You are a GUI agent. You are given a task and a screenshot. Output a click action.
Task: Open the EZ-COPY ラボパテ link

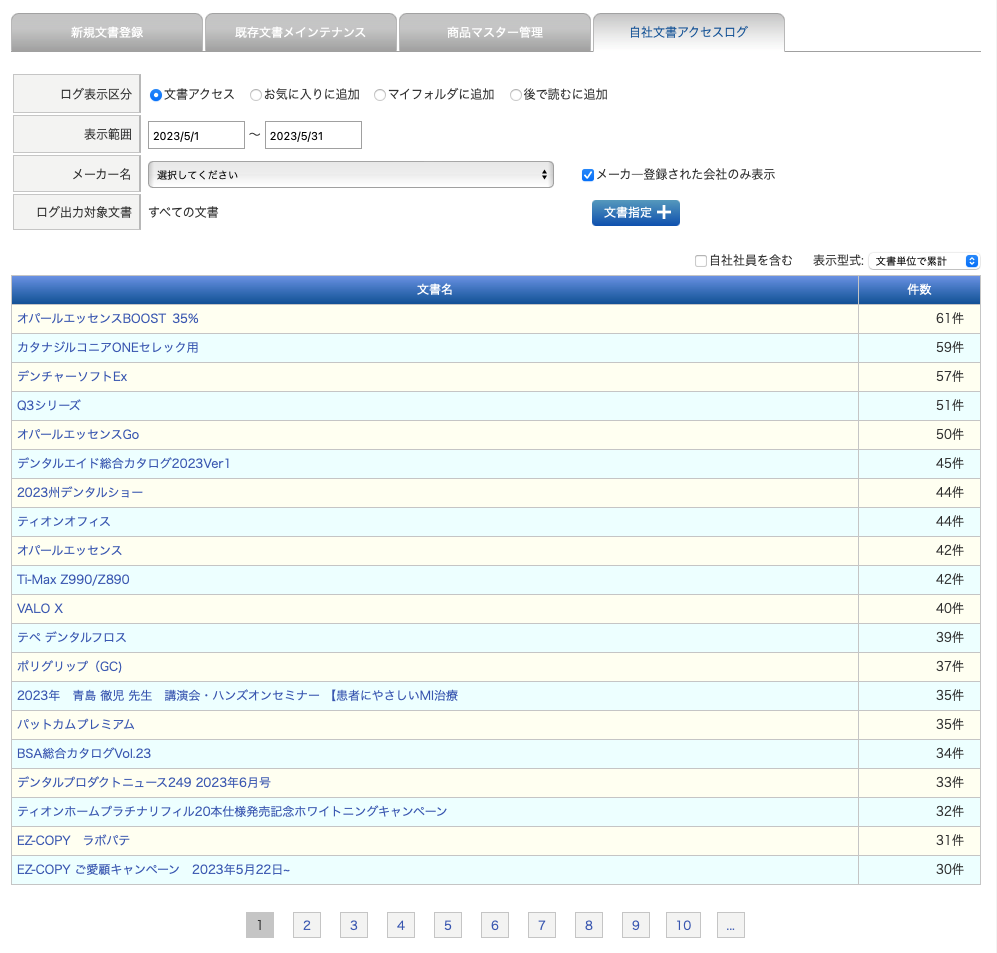tap(73, 840)
